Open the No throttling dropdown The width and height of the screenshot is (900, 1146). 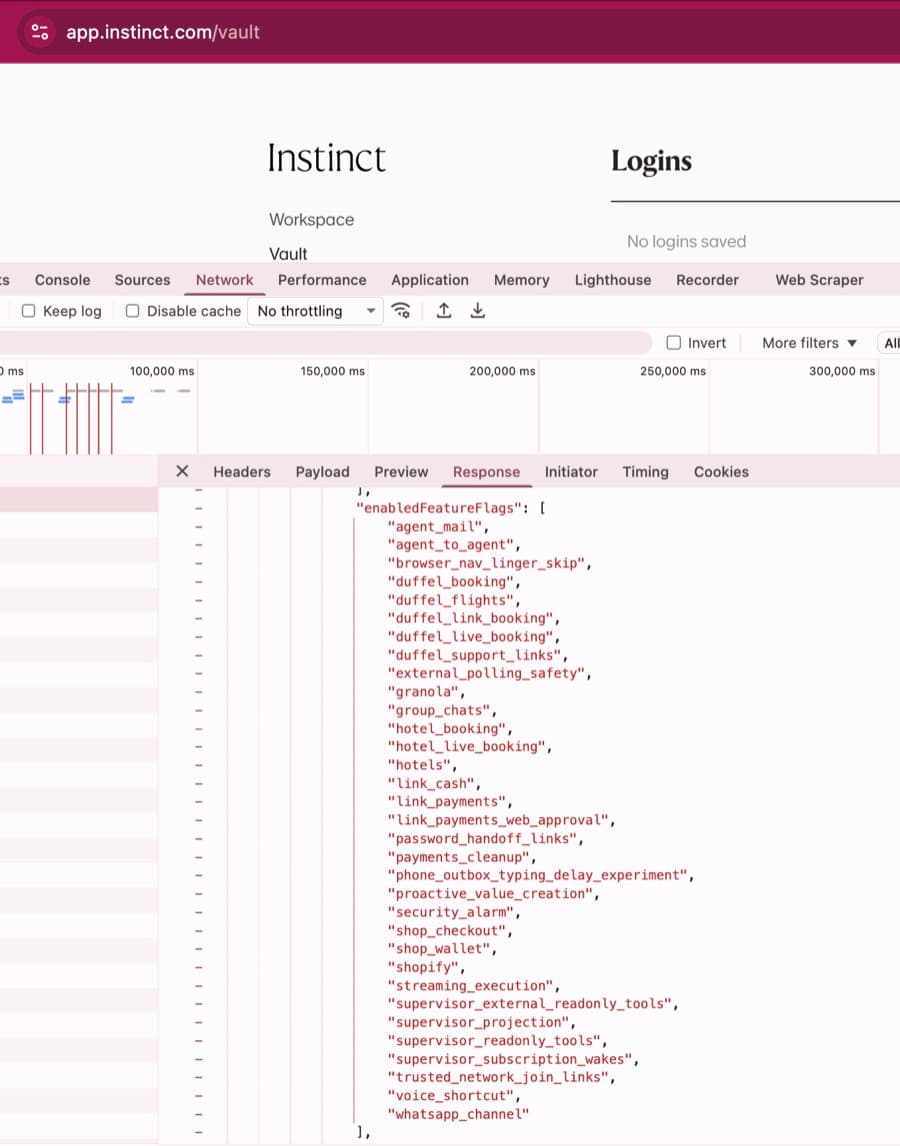316,311
